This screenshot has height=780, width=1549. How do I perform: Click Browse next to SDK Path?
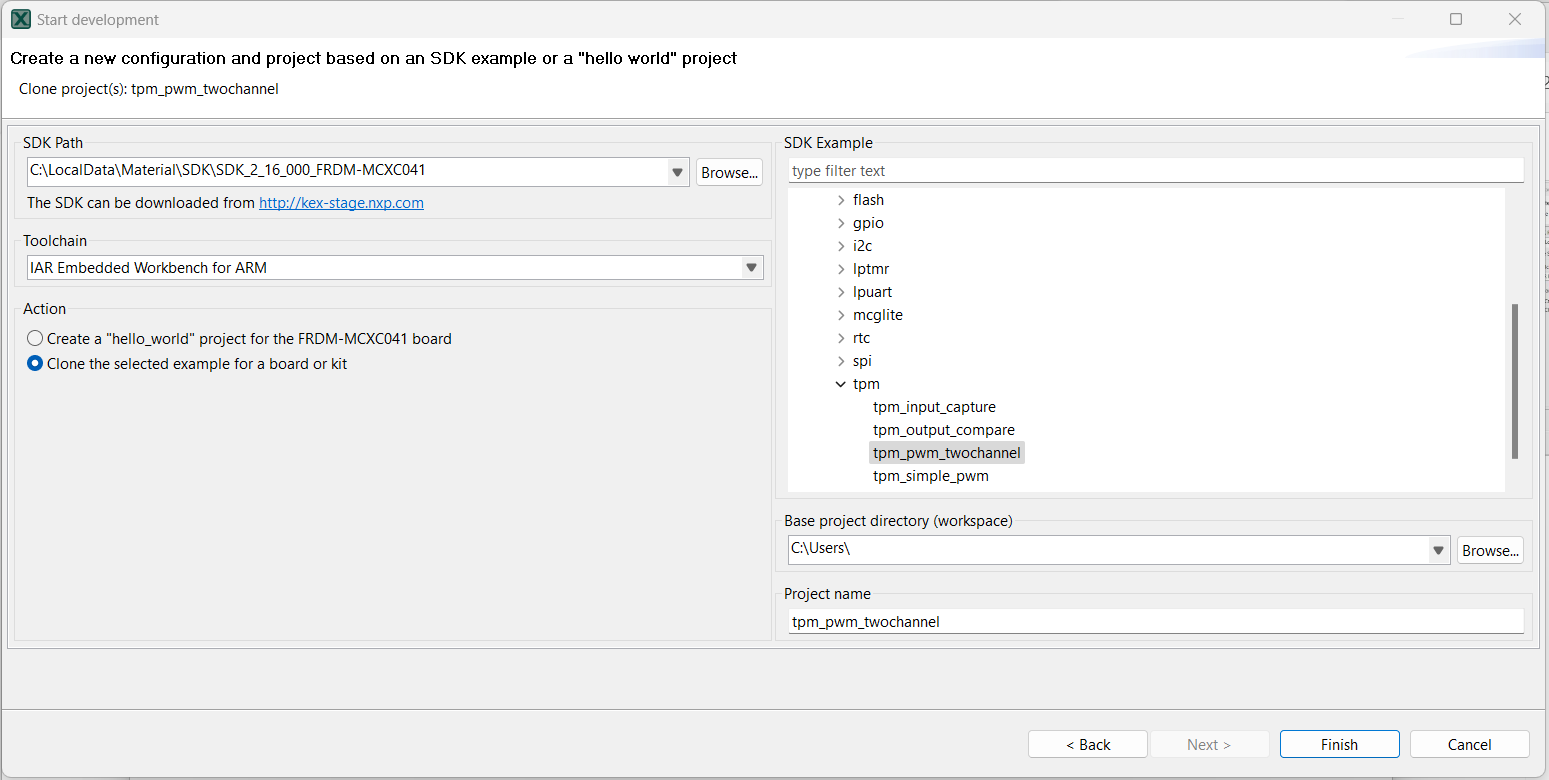click(729, 172)
